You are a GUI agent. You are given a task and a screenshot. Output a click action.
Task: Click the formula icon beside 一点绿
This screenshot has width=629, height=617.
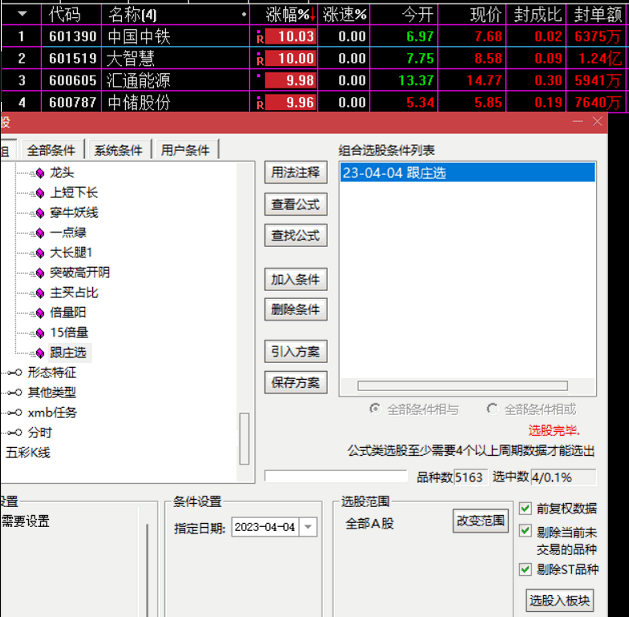pos(40,233)
